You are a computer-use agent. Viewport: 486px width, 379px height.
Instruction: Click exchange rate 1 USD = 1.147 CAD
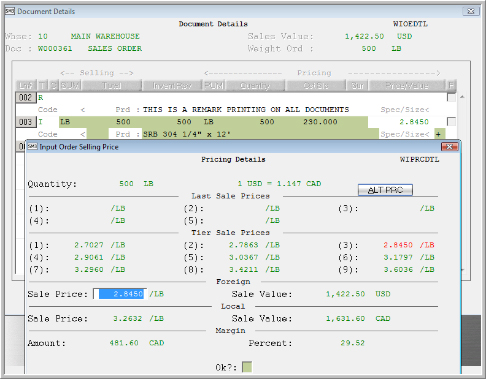[x=279, y=184]
